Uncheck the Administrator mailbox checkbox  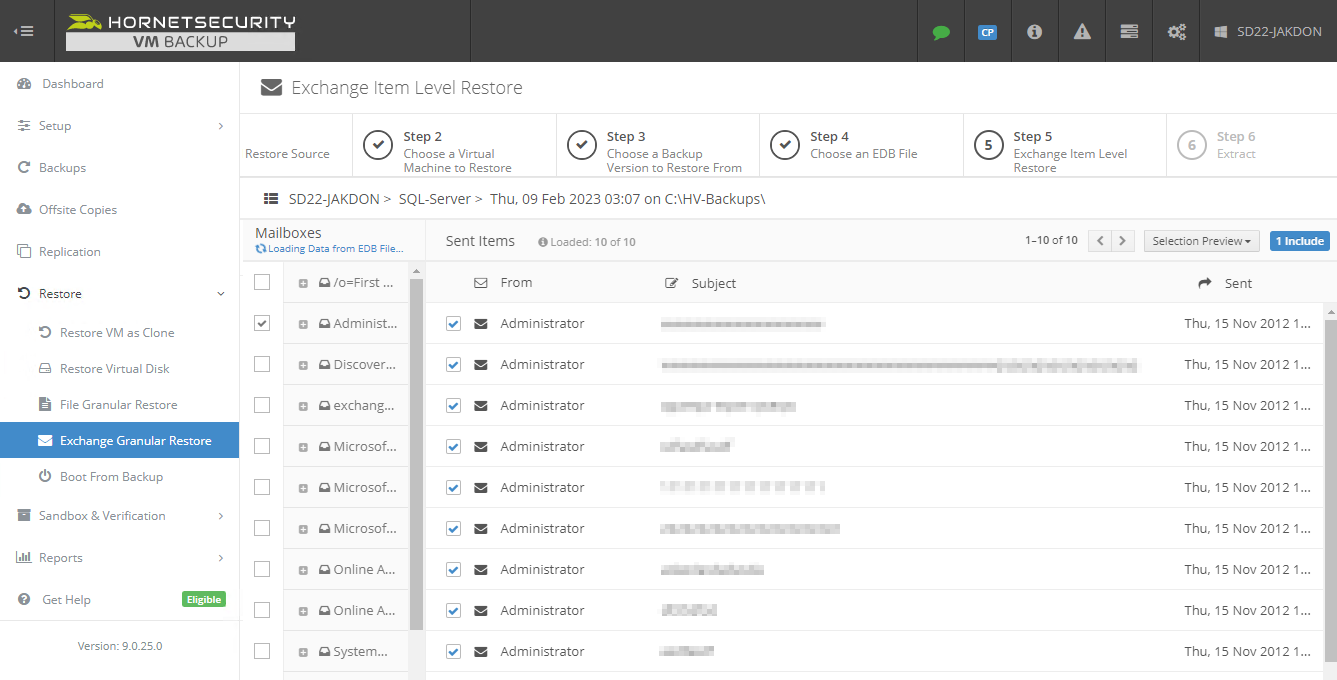pyautogui.click(x=262, y=323)
